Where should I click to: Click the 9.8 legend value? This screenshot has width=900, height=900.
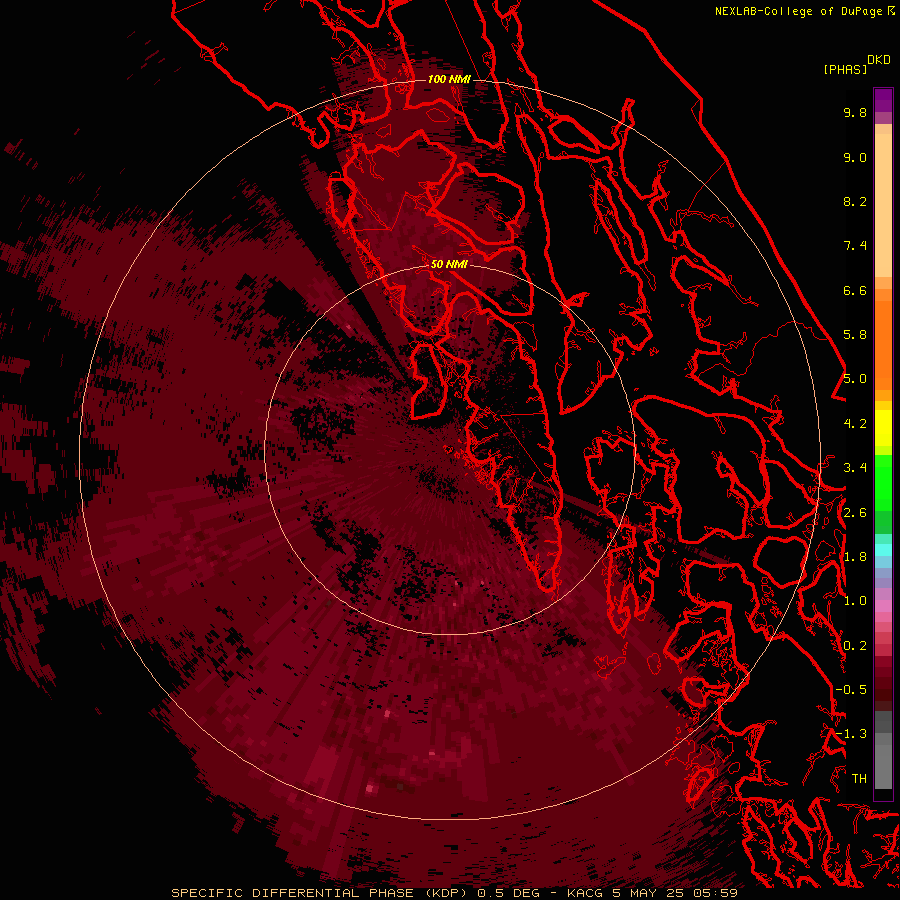point(855,113)
